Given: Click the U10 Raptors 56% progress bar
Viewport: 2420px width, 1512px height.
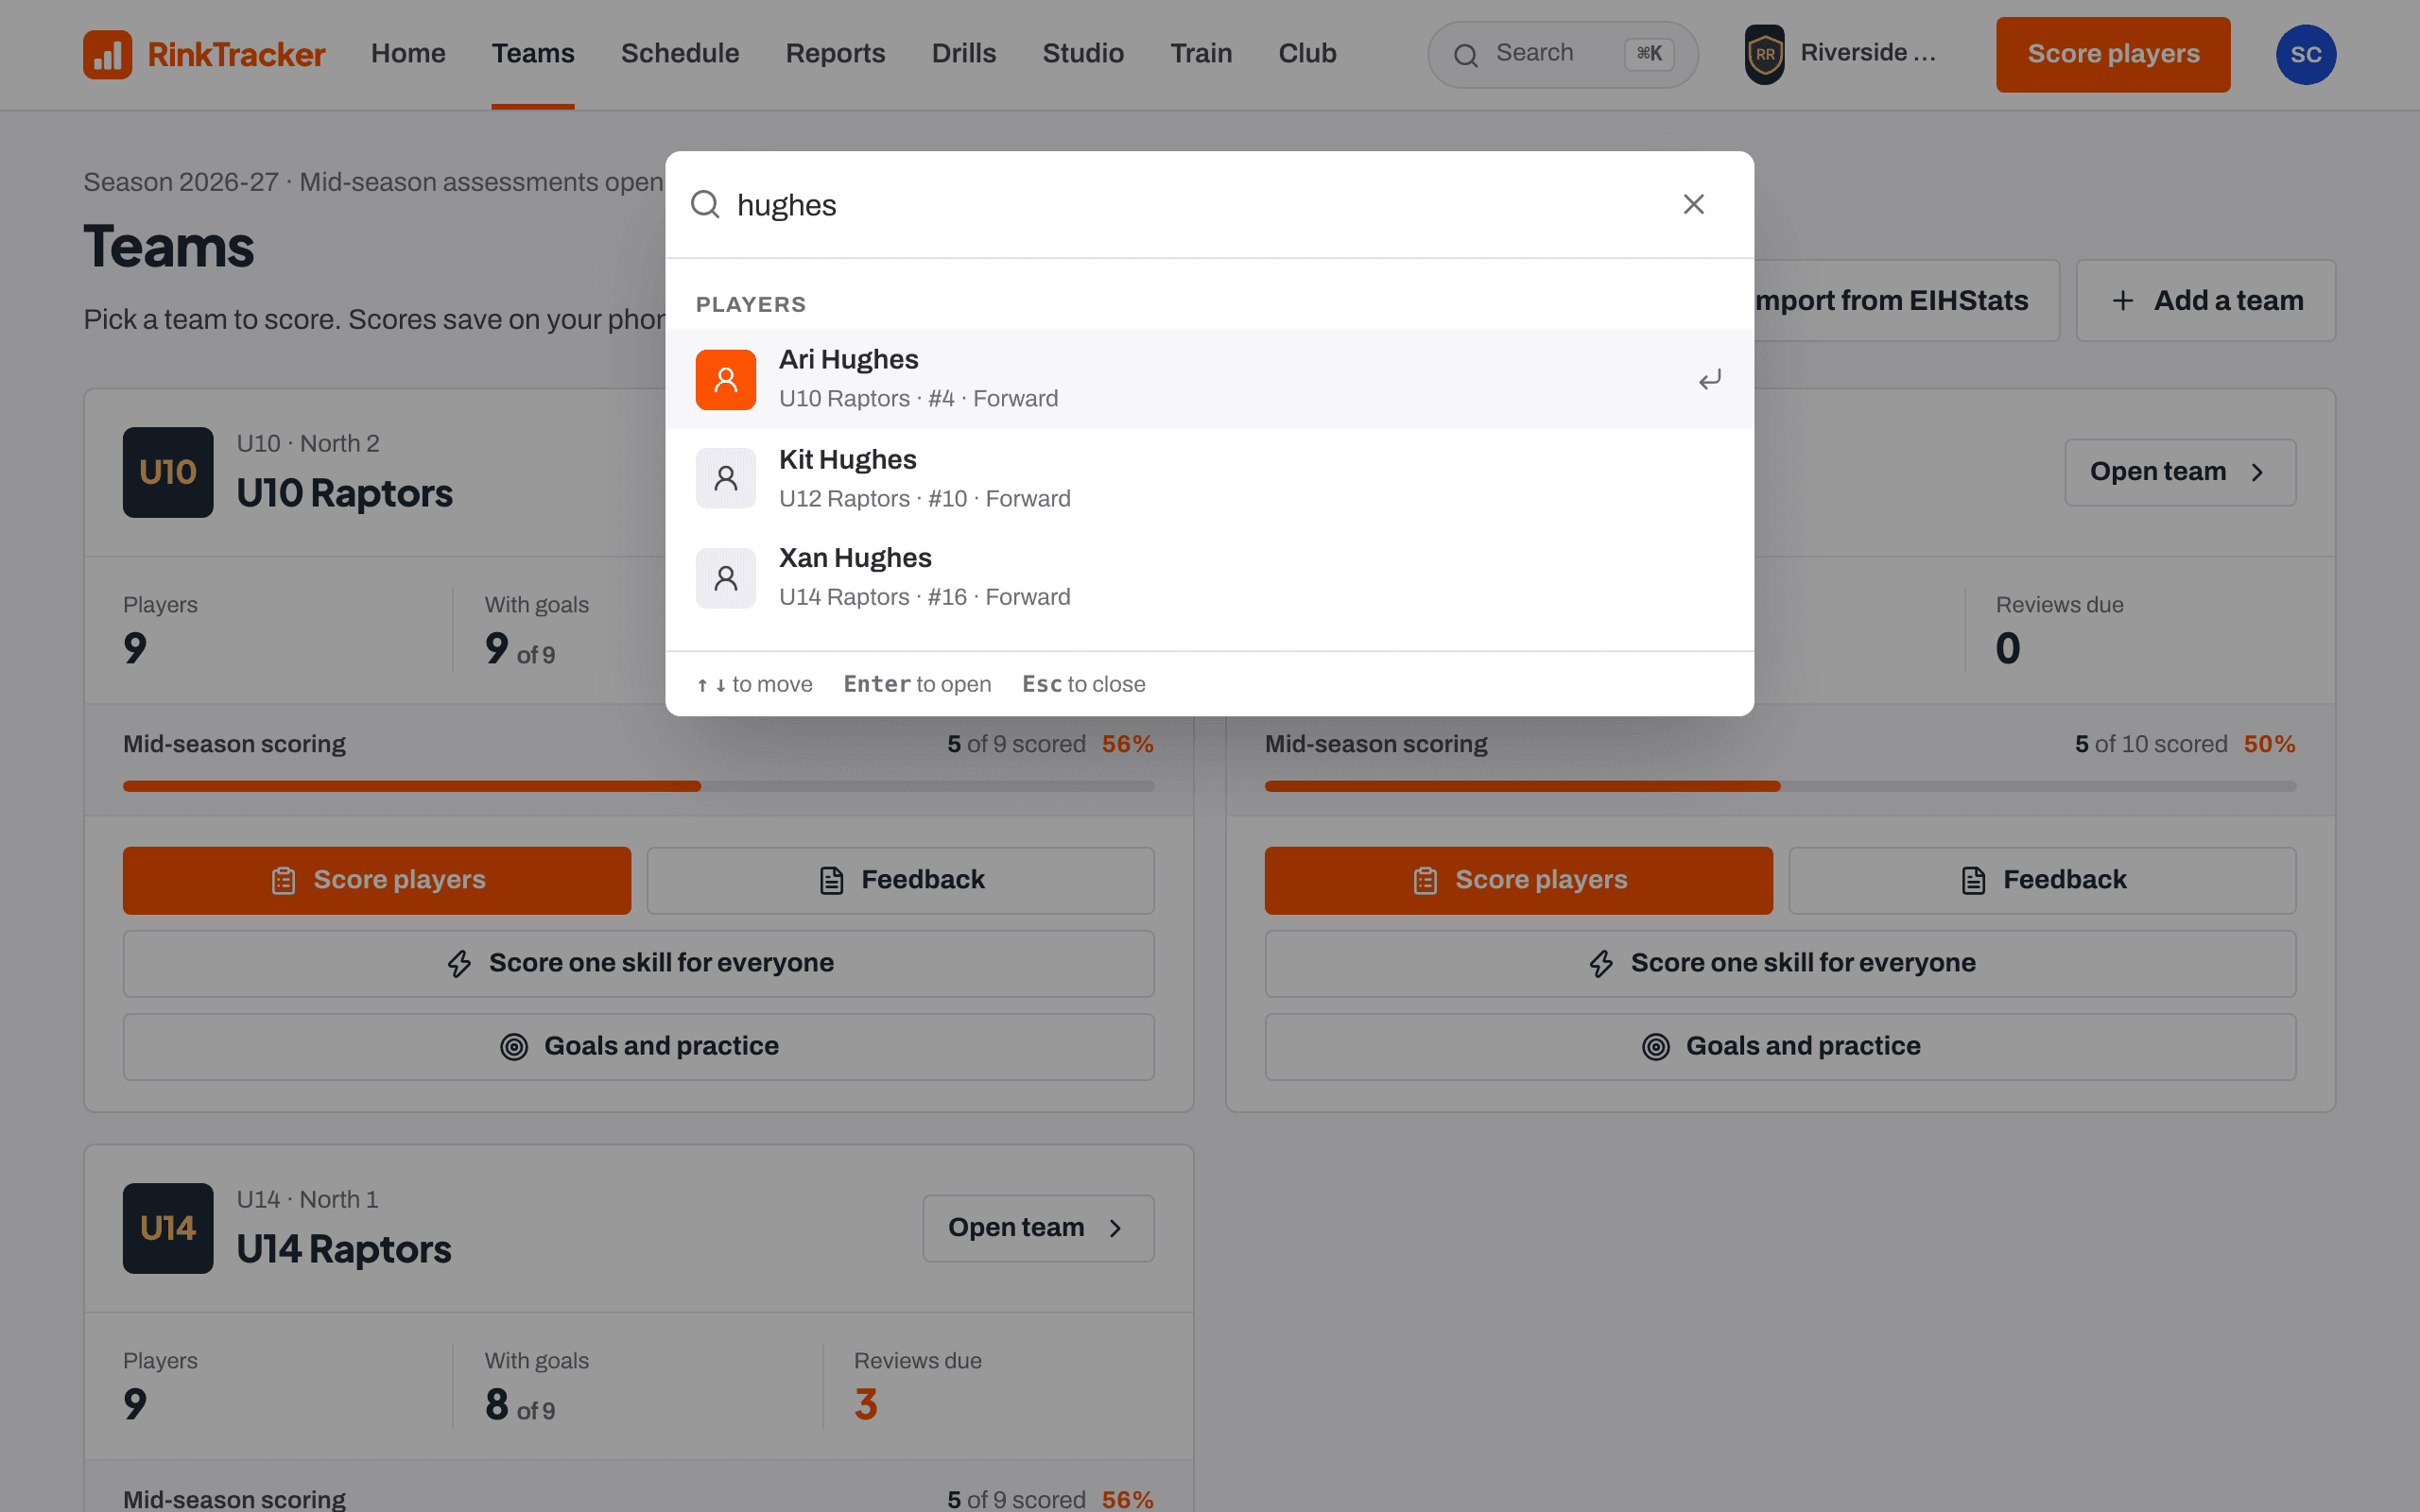Looking at the screenshot, I should [x=638, y=786].
